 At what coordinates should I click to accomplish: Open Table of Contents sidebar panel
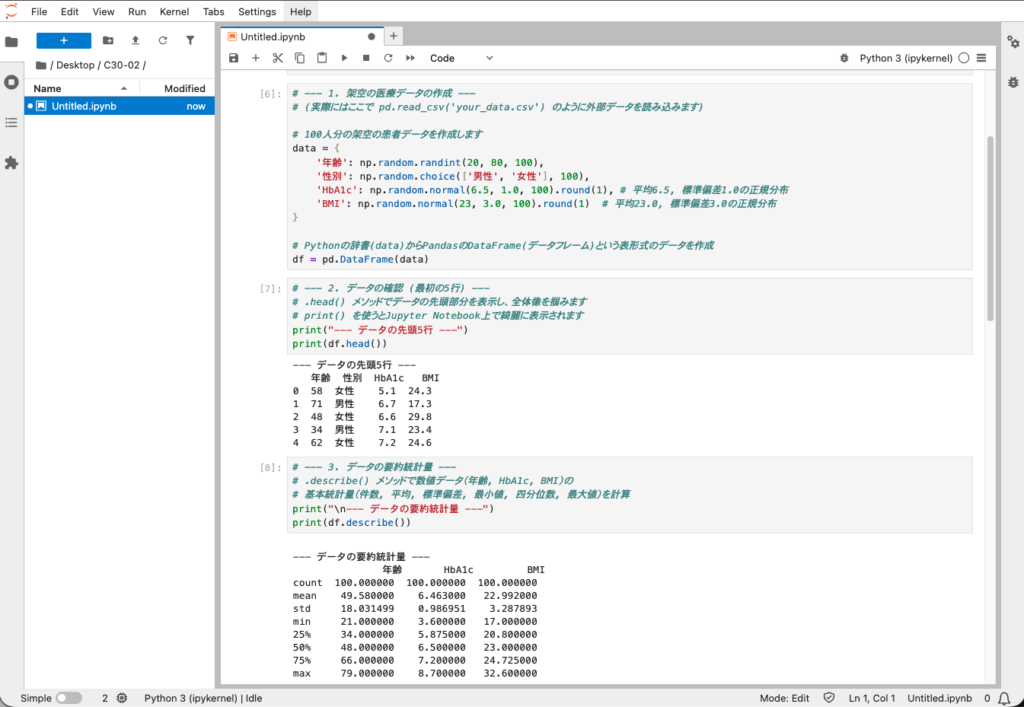click(12, 122)
